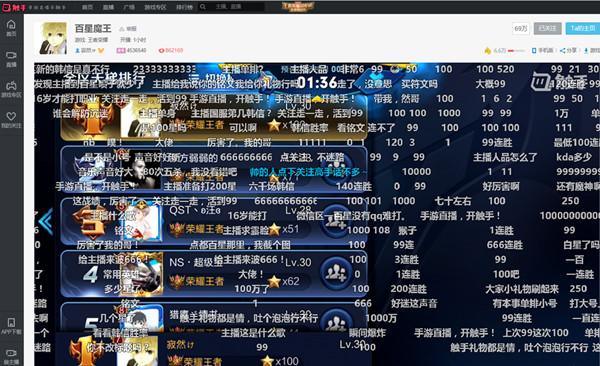Click the search magnifier icon in top bar
600x366 pixels.
(x=203, y=7)
